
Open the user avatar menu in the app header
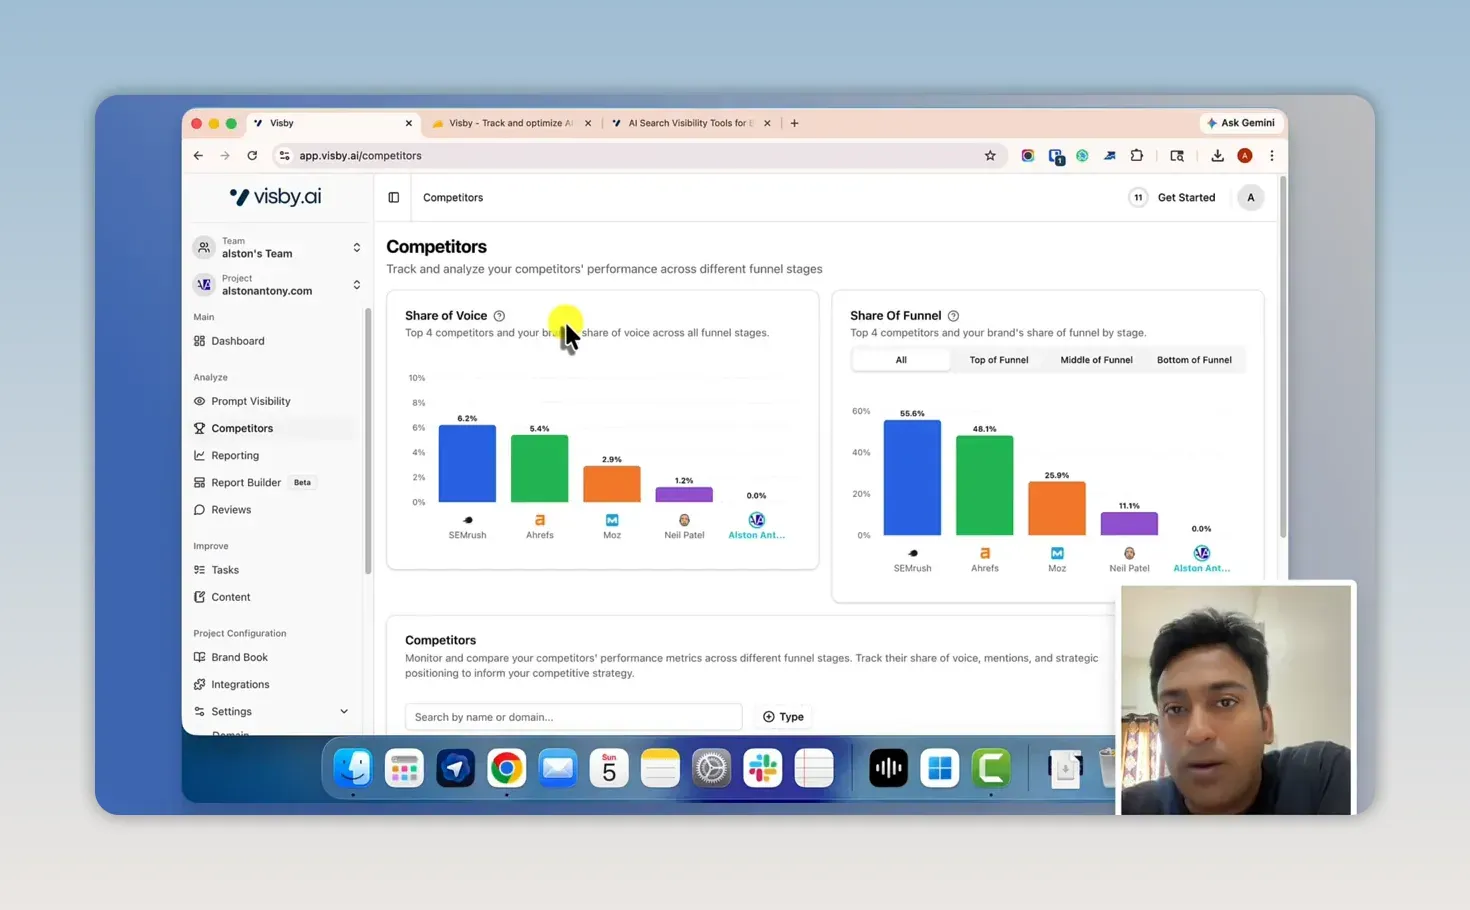1250,198
